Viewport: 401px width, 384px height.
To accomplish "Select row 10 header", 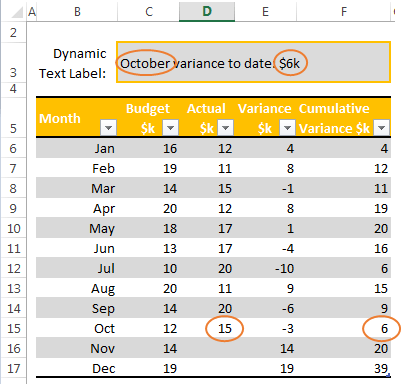I will pos(13,228).
